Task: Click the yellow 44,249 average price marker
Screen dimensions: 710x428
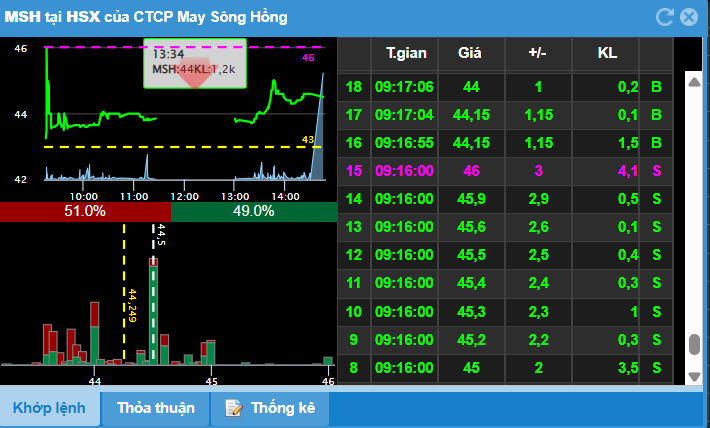Action: [132, 306]
